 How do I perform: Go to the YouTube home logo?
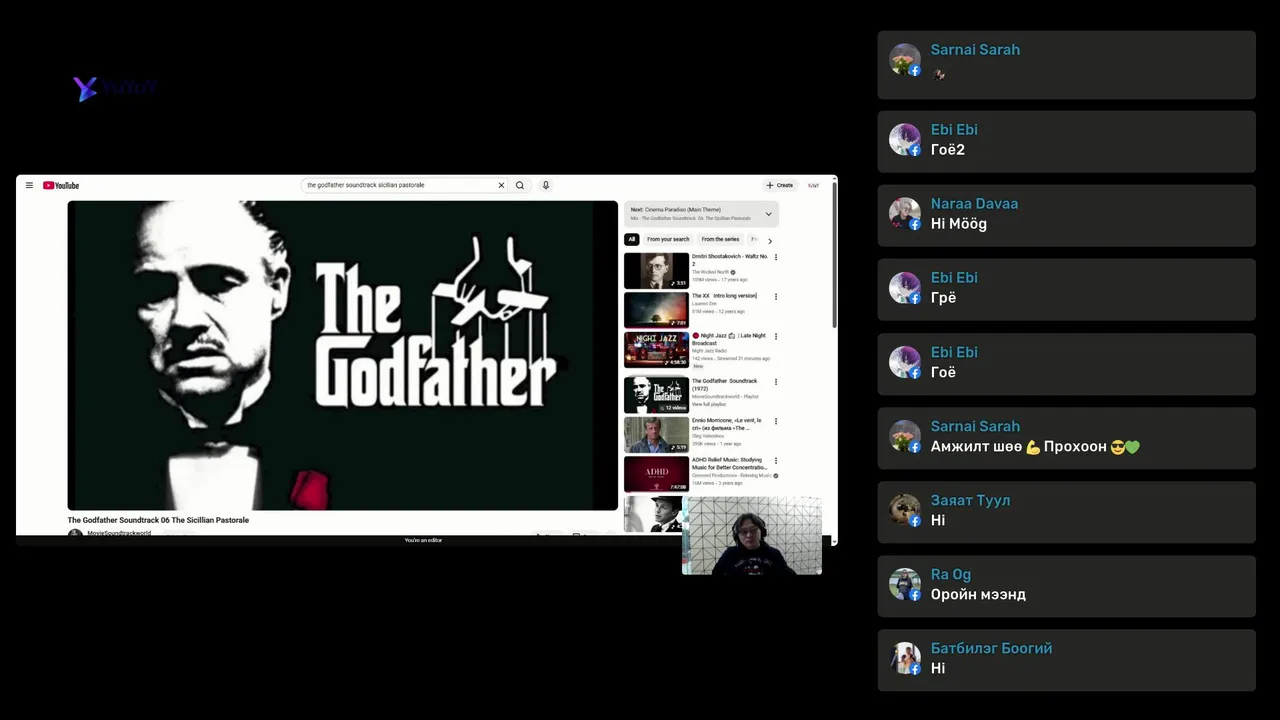pos(61,185)
